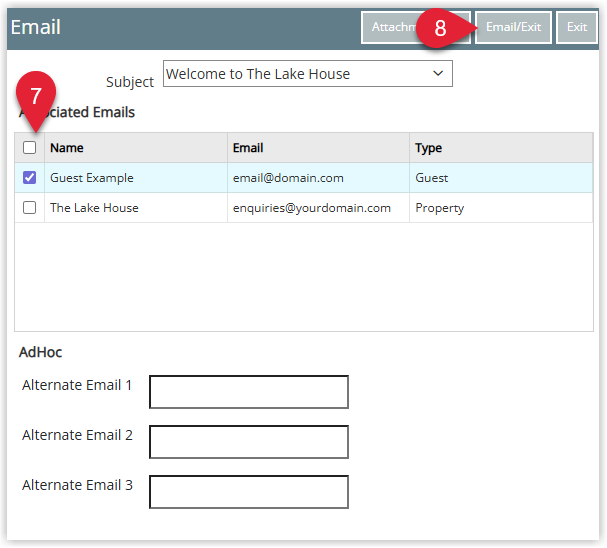Click the Property type cell
This screenshot has height=548, width=607.
tap(501, 208)
